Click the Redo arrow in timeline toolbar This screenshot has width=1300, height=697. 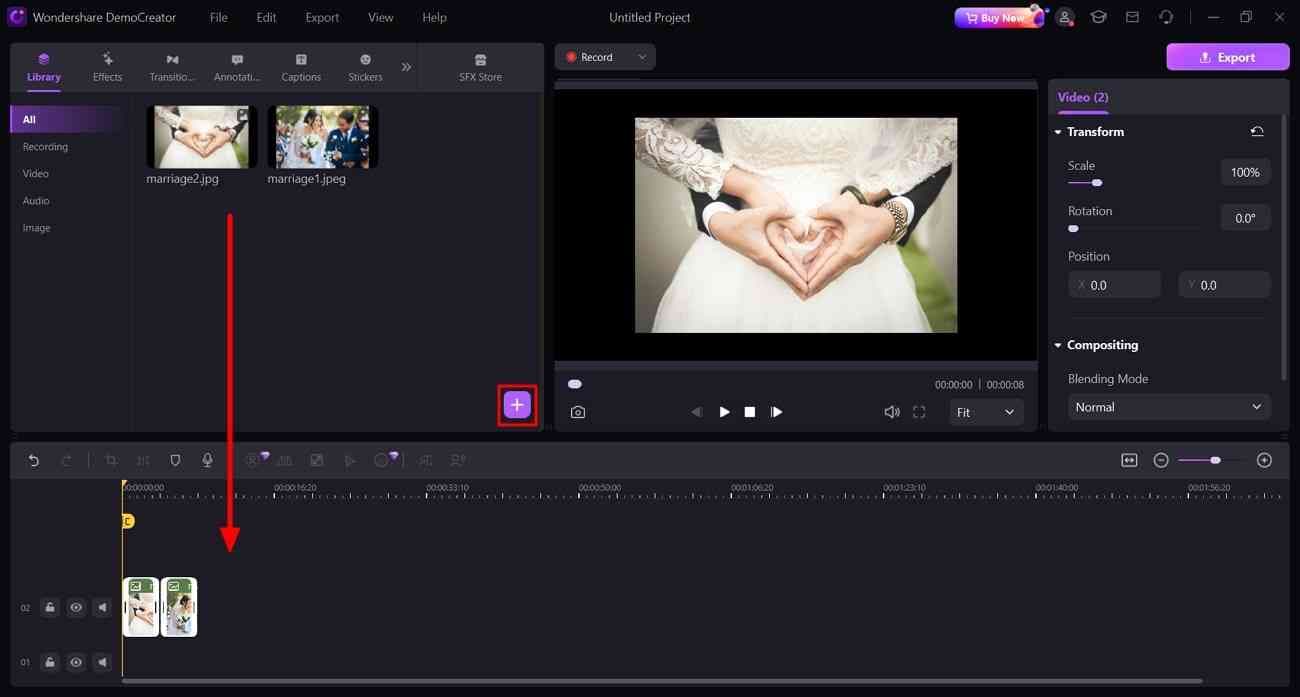(x=66, y=460)
